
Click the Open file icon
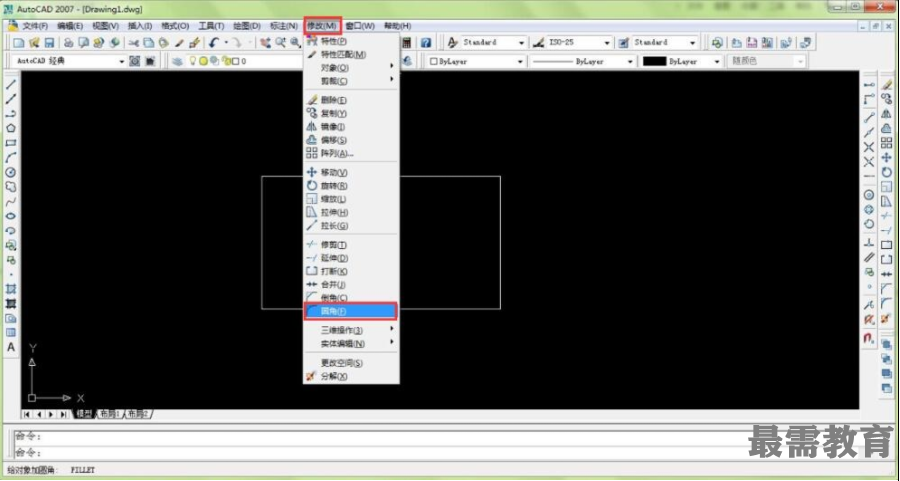34,42
